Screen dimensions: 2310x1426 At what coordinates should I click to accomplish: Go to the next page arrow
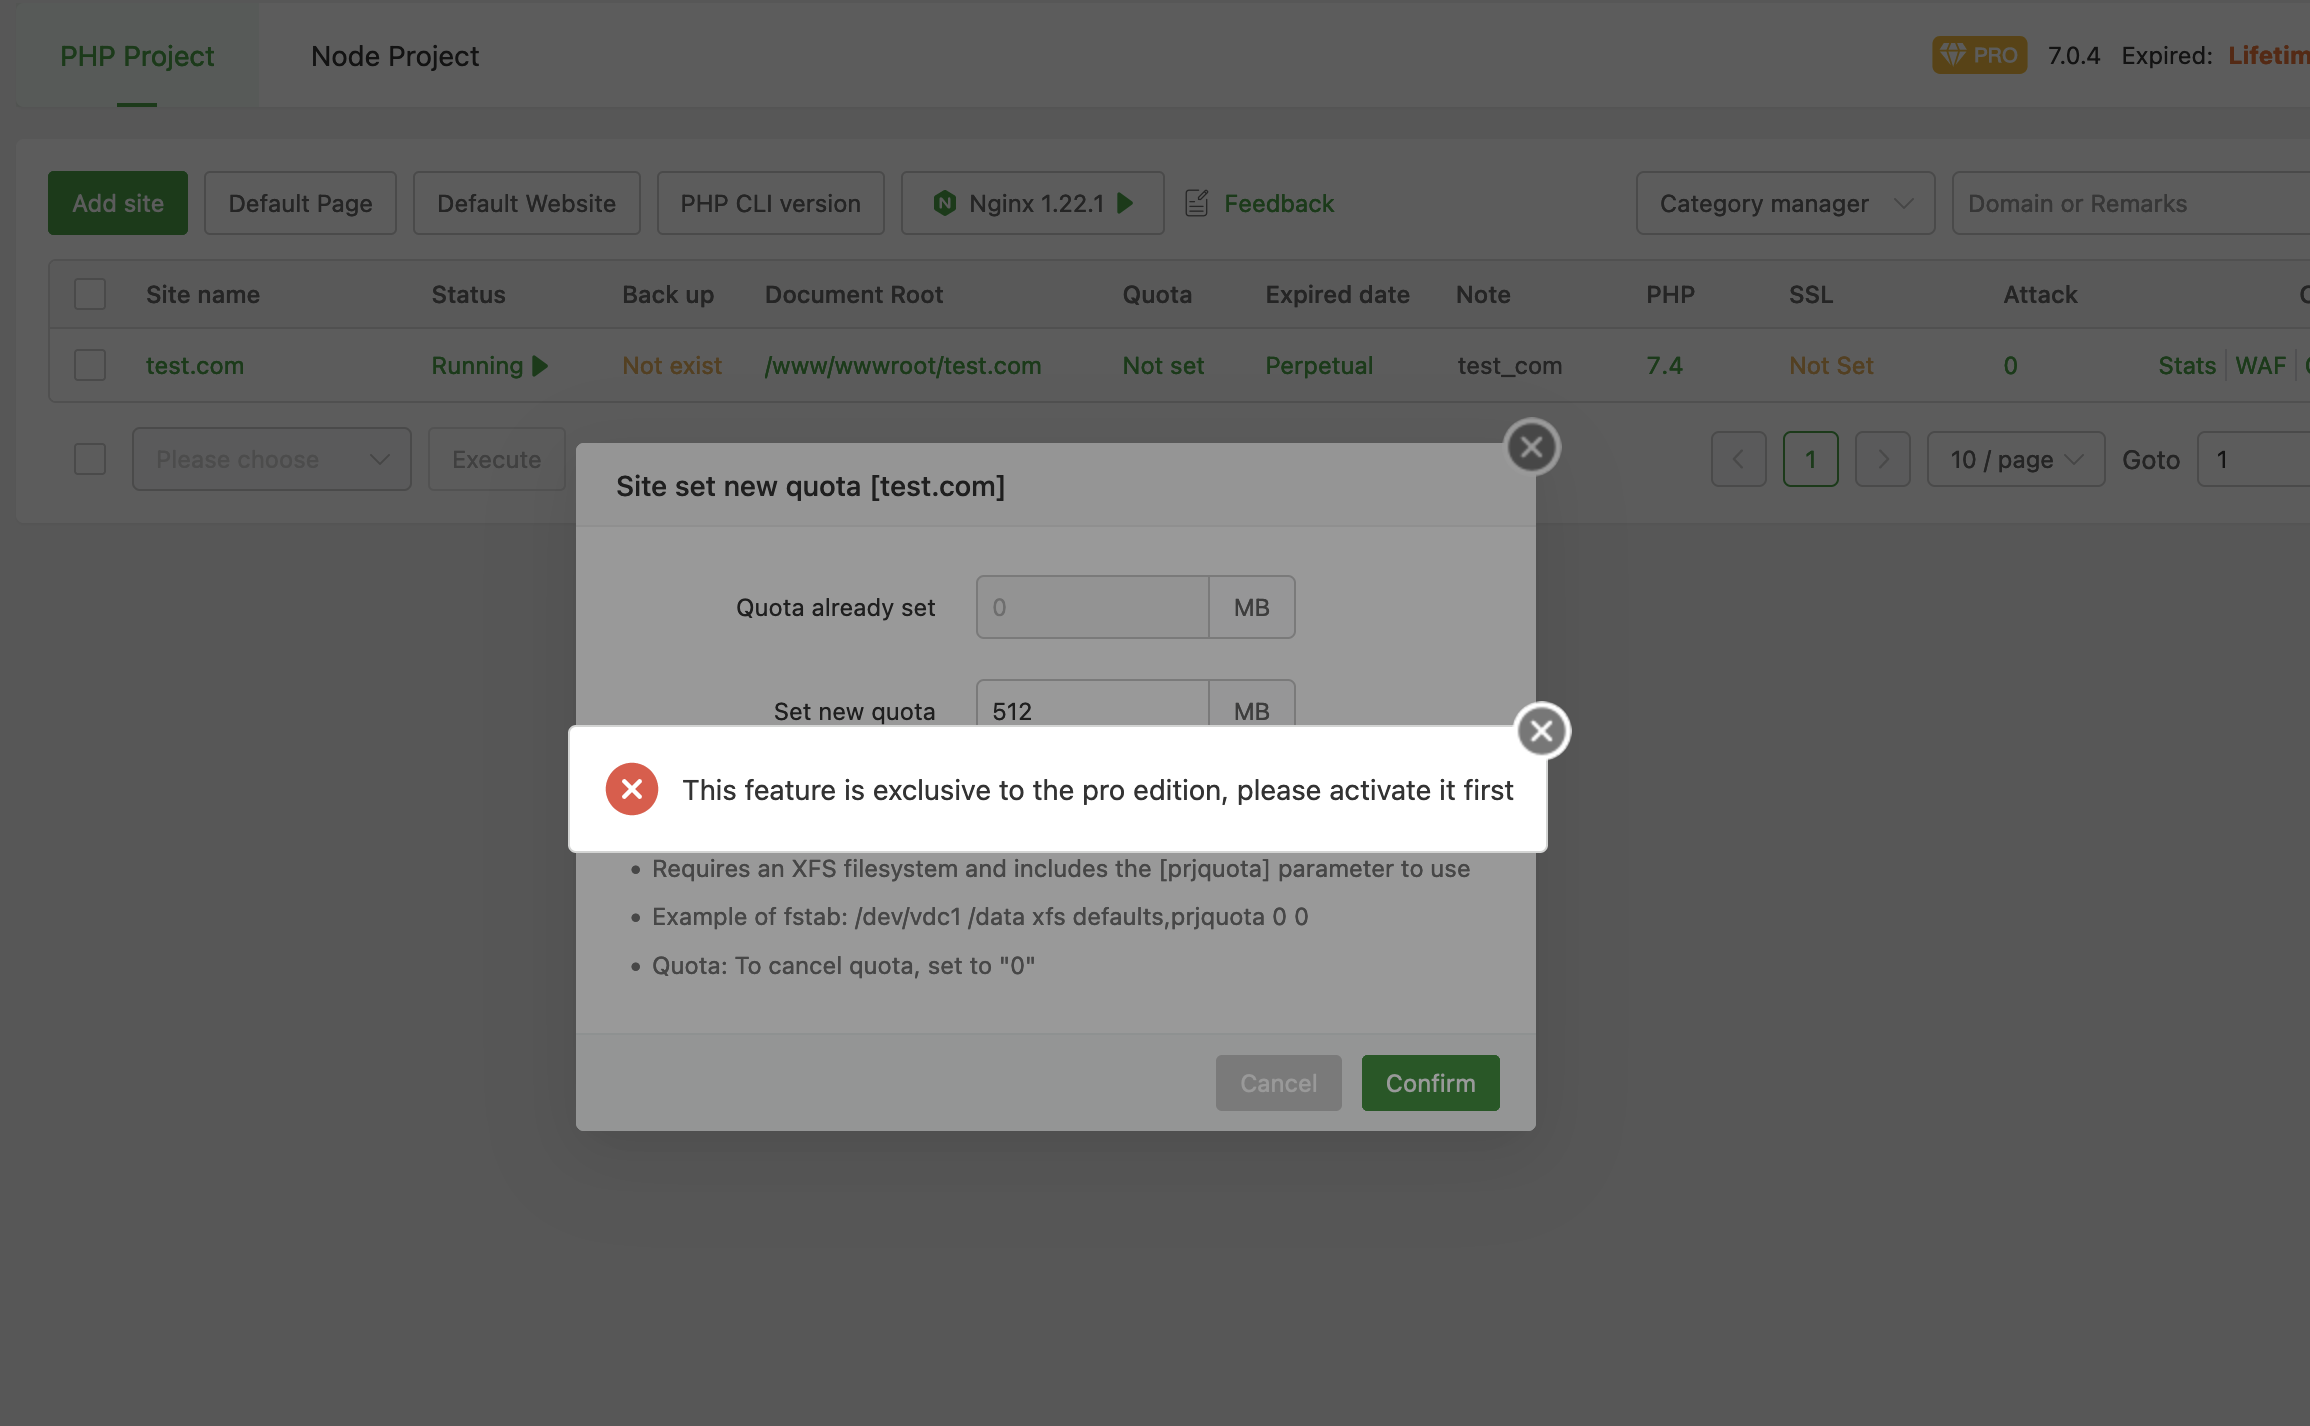tap(1882, 459)
